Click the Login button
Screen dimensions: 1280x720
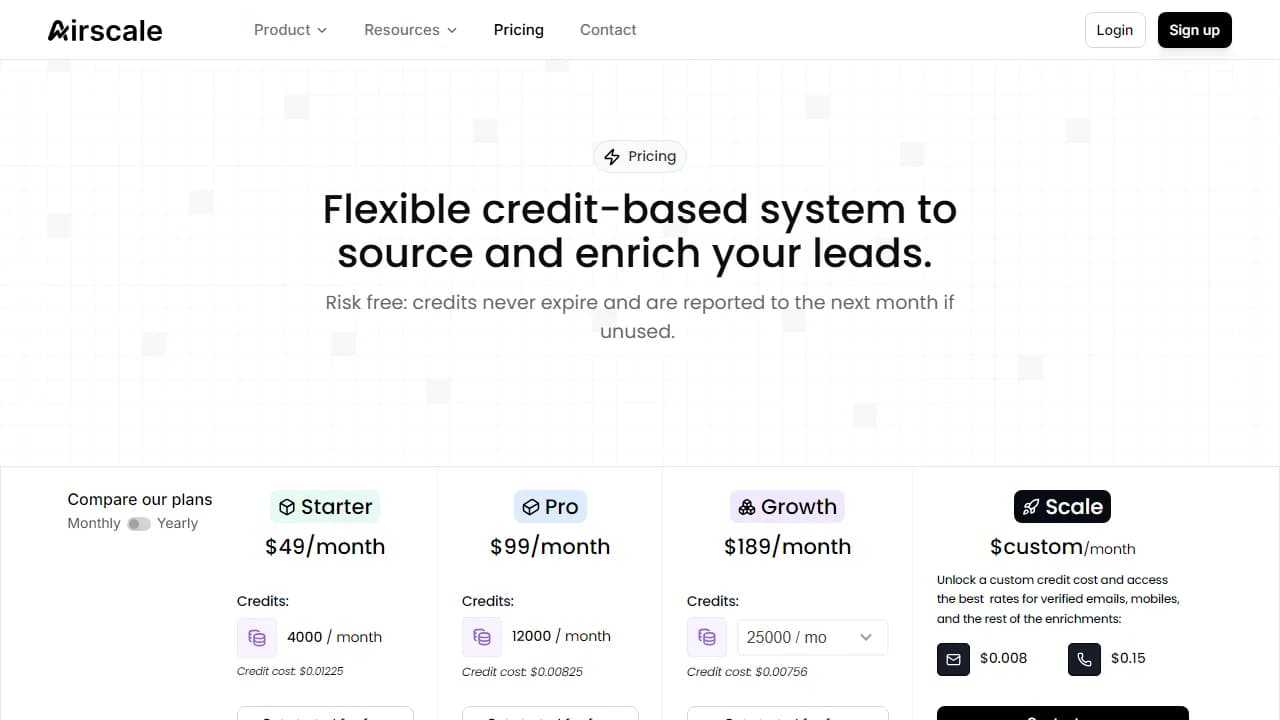(1114, 30)
